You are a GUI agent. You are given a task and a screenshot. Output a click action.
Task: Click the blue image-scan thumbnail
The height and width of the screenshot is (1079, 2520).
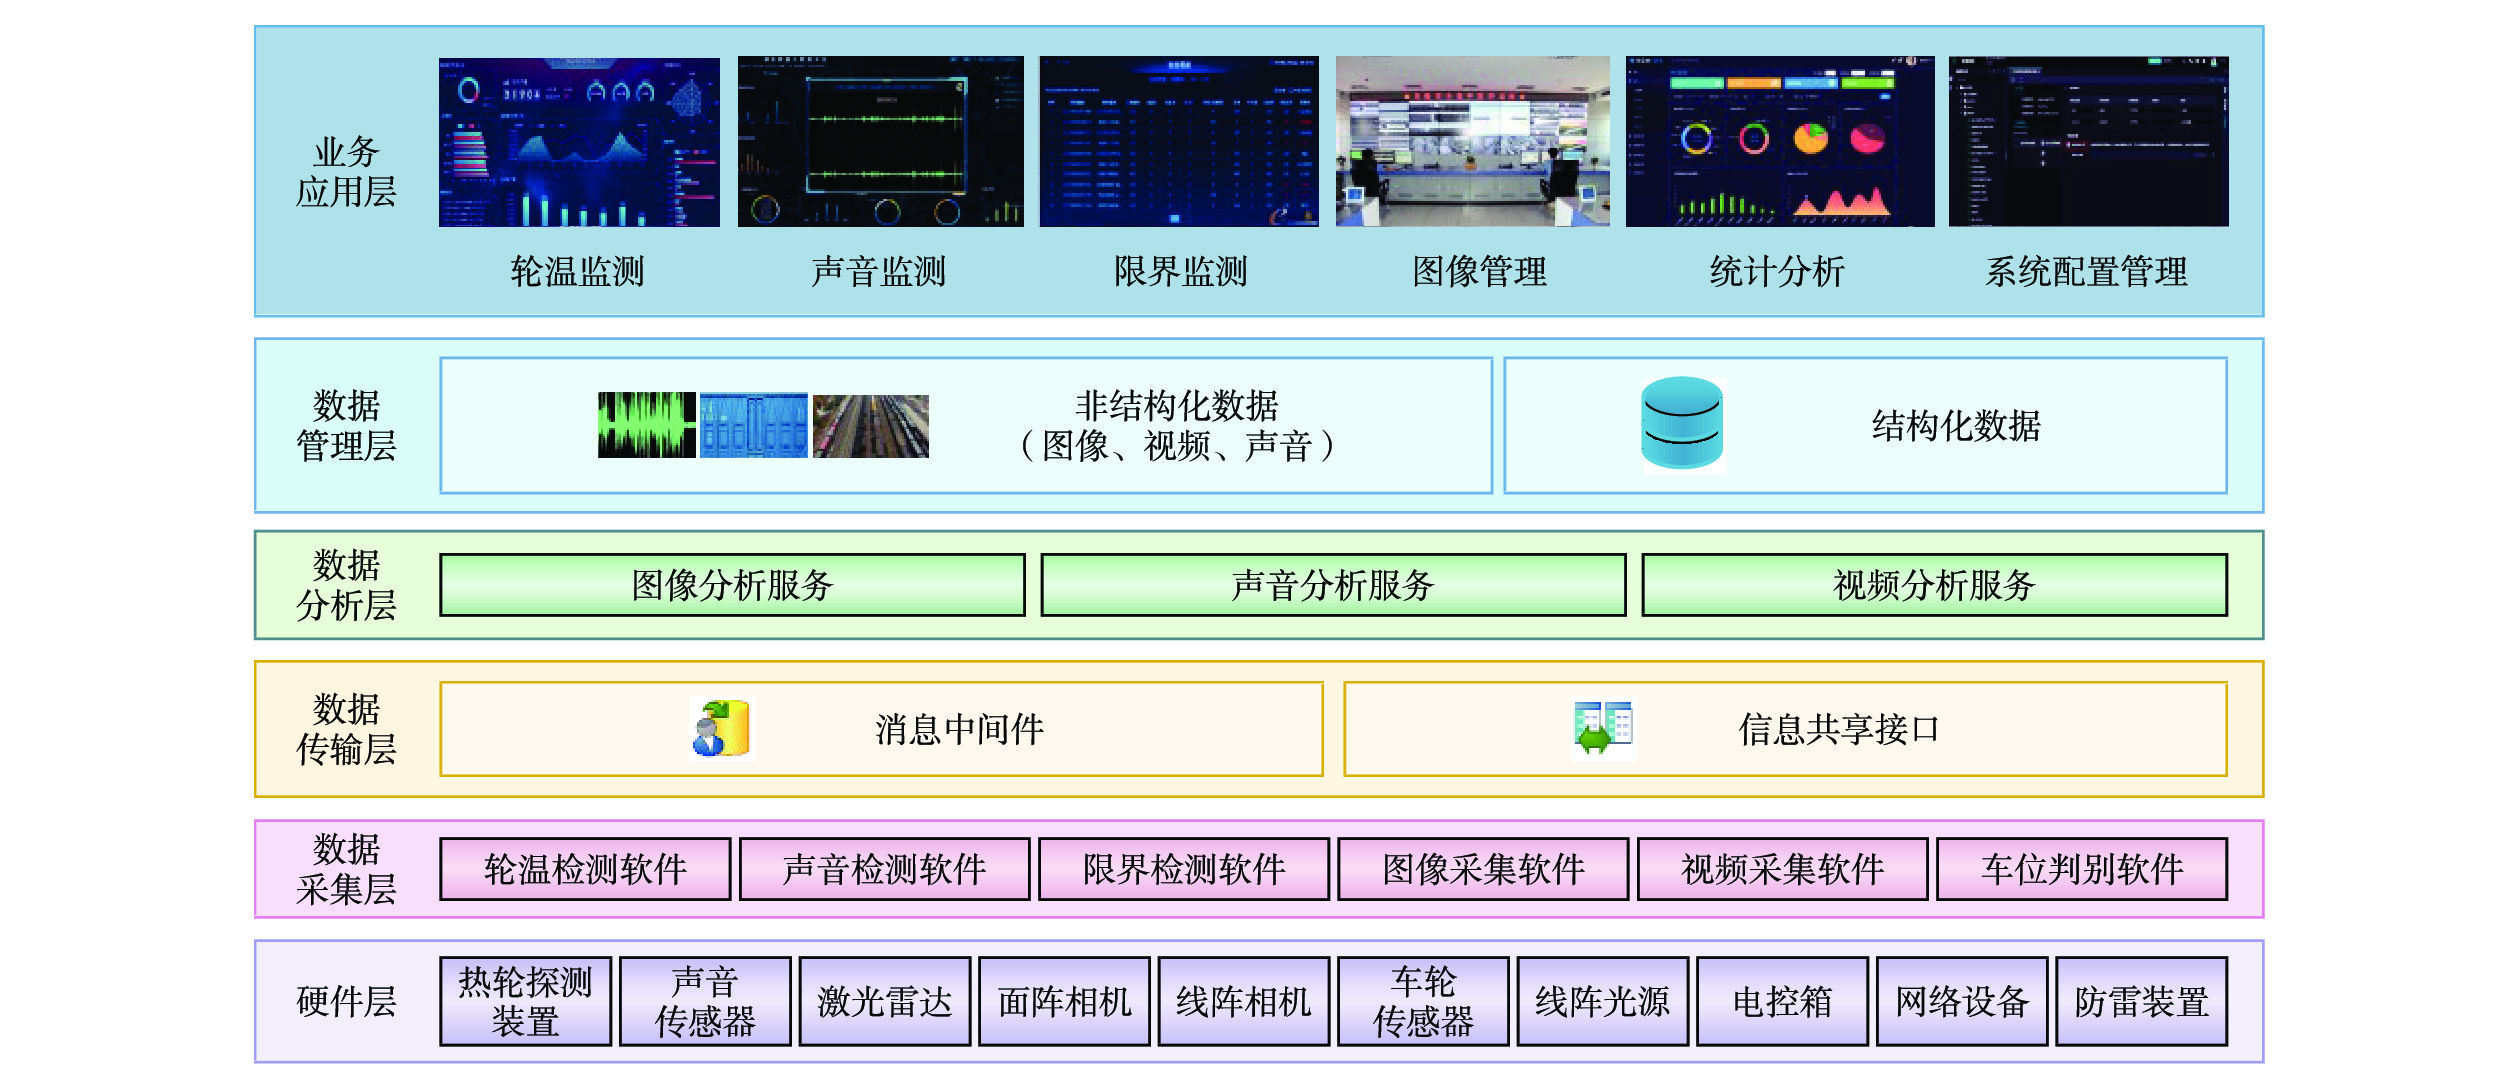point(753,425)
